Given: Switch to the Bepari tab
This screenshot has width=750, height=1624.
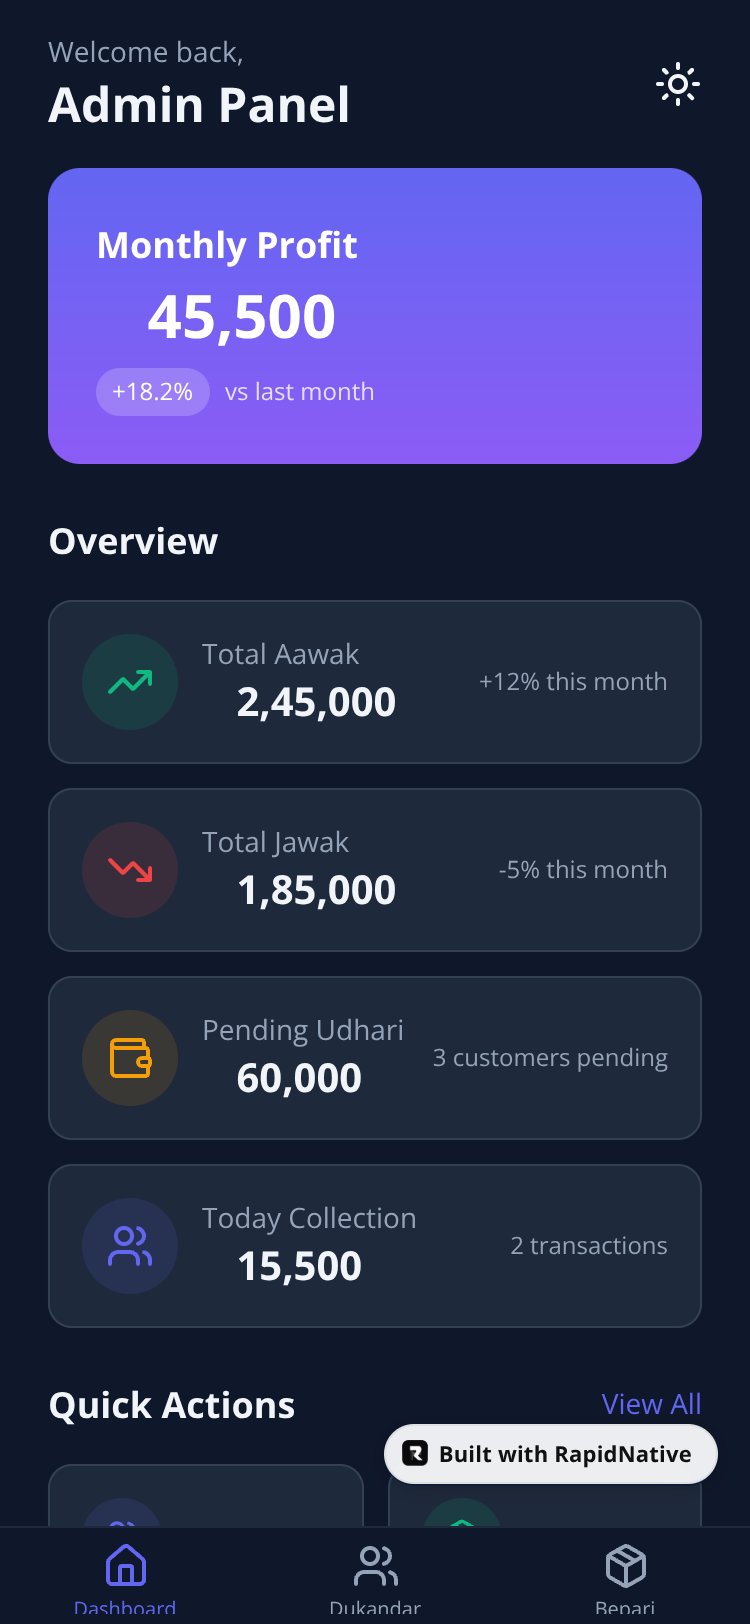Looking at the screenshot, I should click(x=625, y=1577).
